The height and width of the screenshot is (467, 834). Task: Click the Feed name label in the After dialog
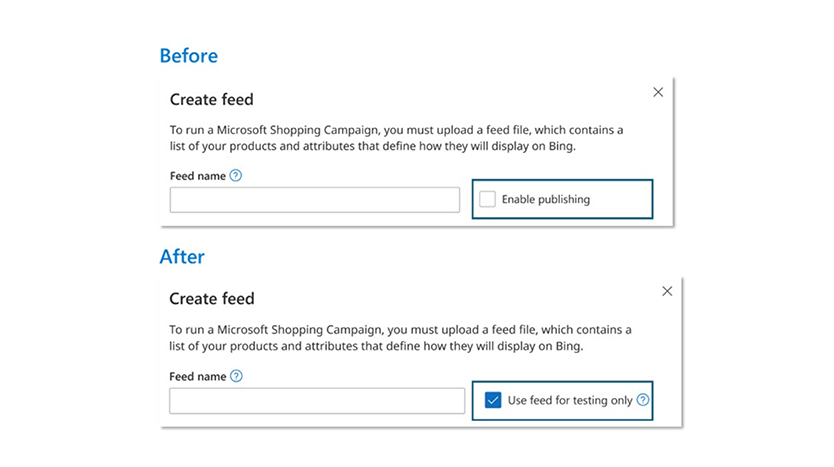click(x=196, y=377)
